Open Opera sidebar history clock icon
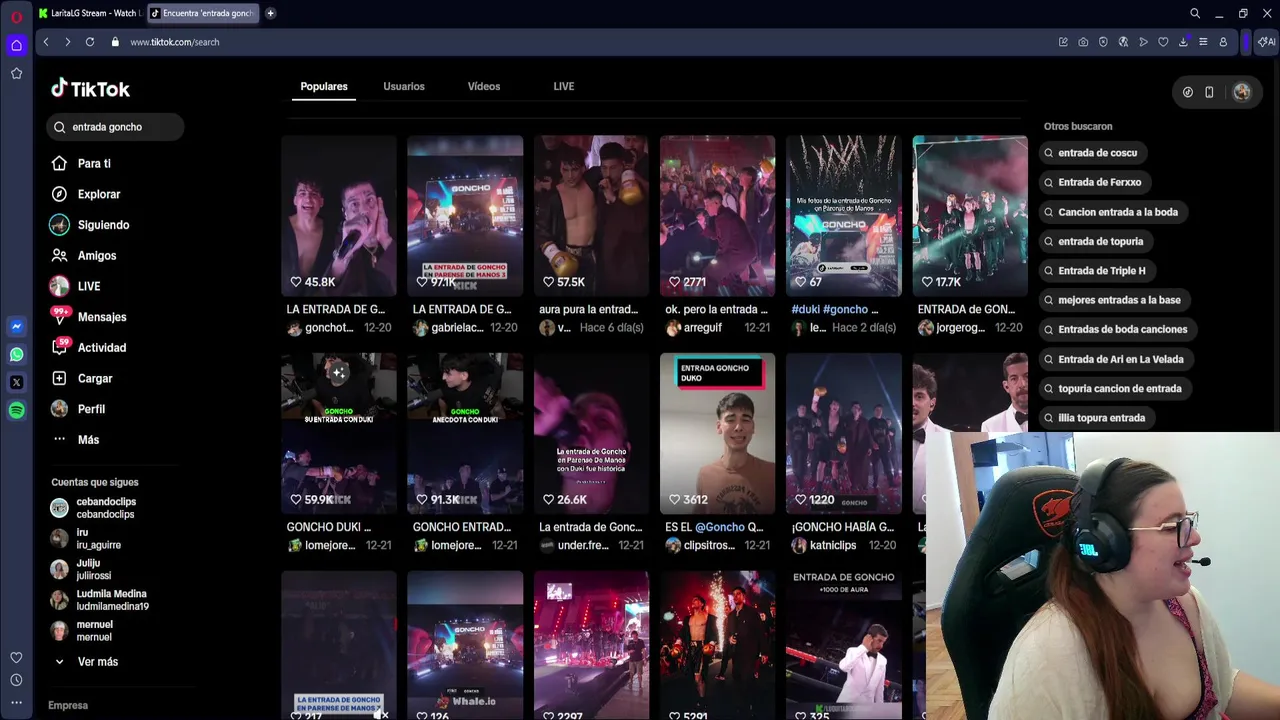 16,680
